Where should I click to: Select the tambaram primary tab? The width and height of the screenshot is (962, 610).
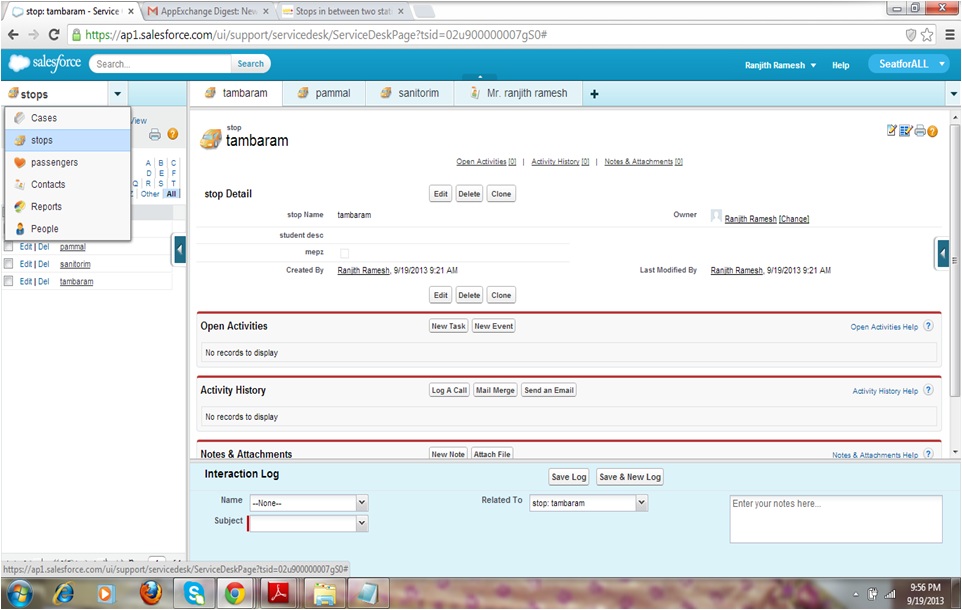tap(236, 93)
